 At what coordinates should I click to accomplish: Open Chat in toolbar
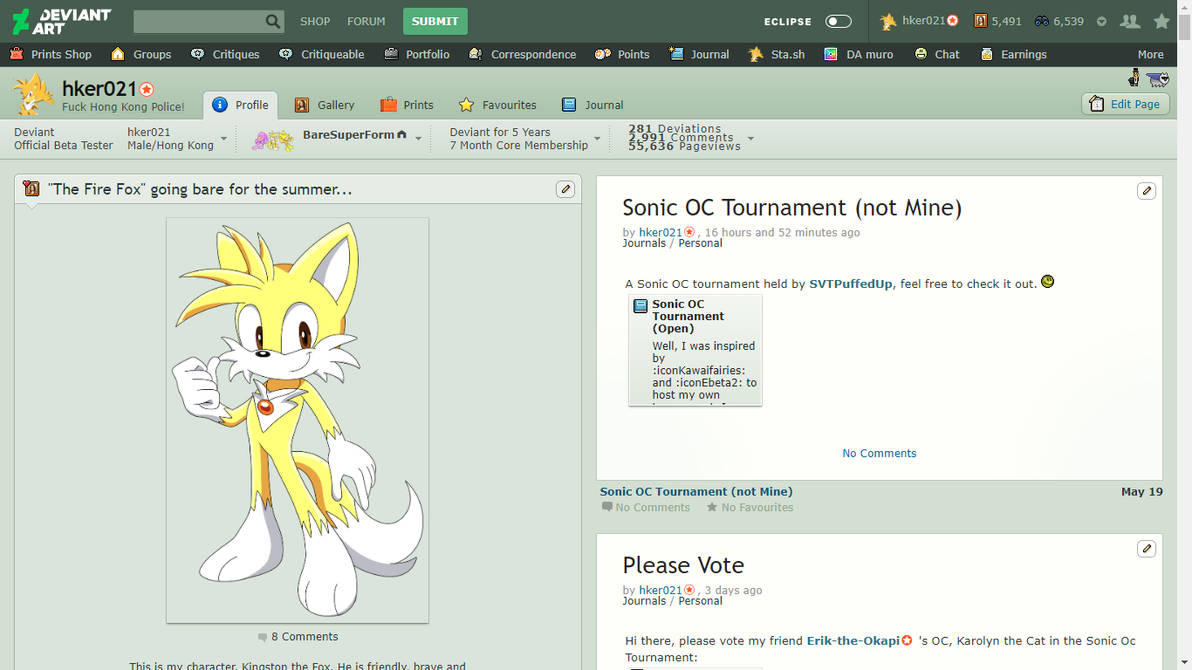click(x=937, y=54)
